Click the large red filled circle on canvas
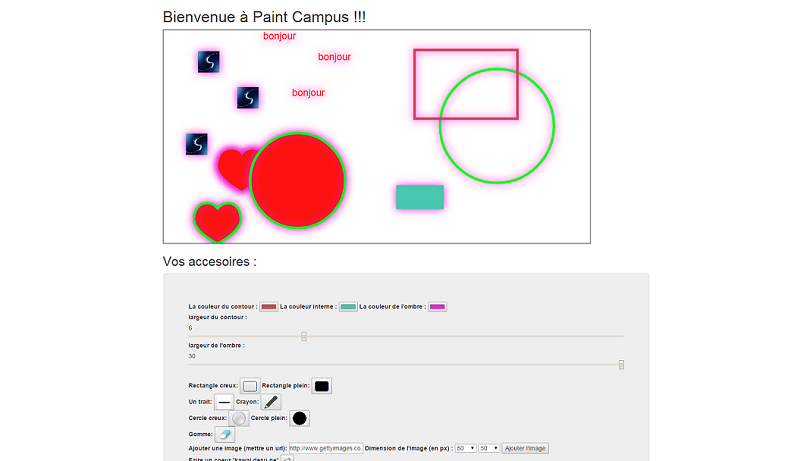This screenshot has height=461, width=810. [x=298, y=181]
